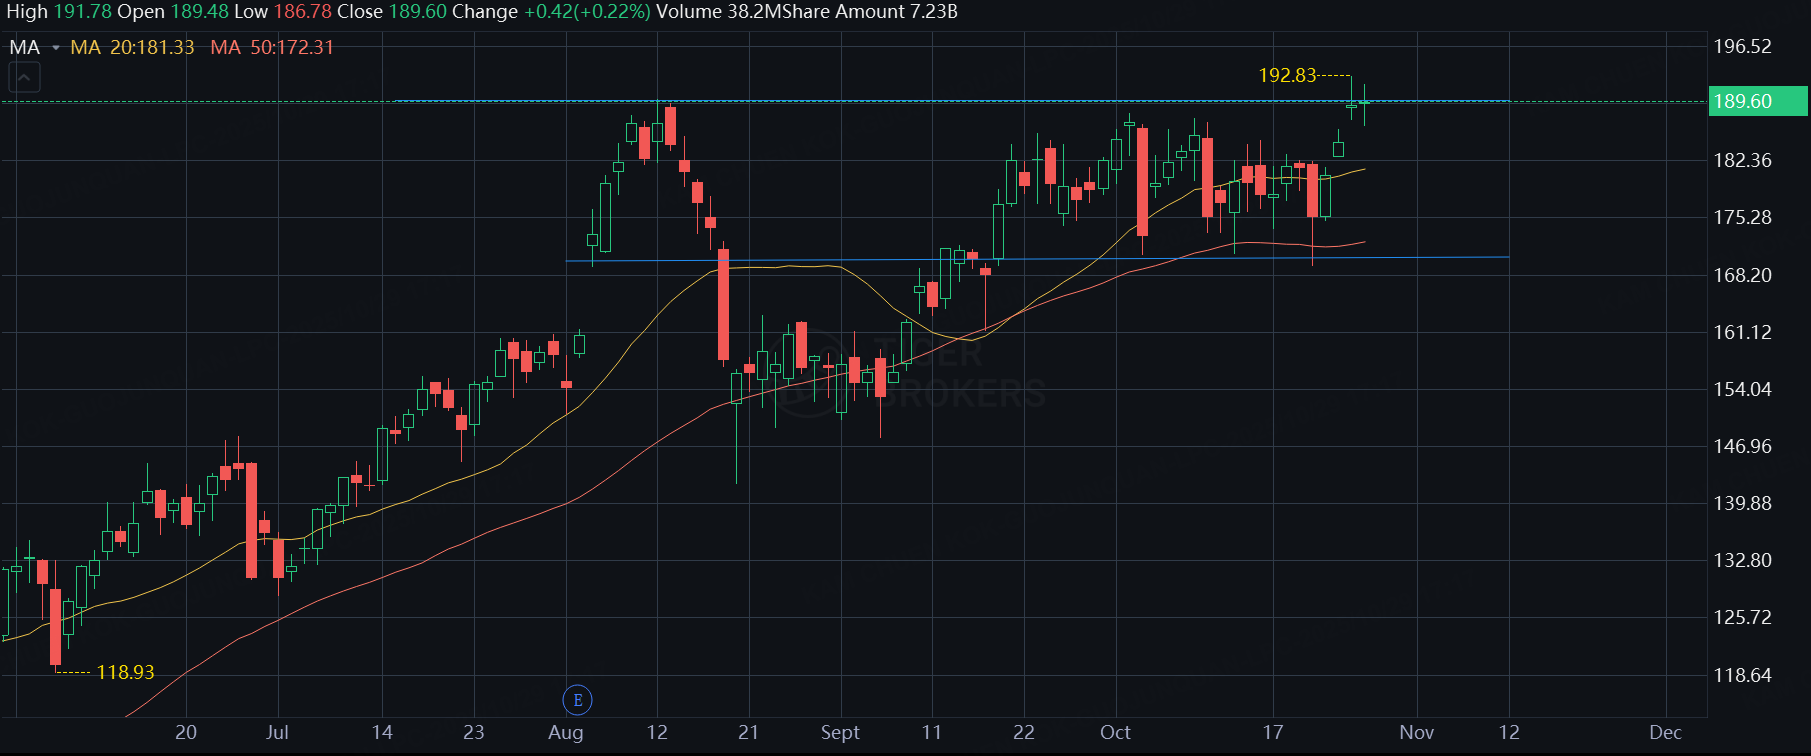Click the green current price tag on the price axis
The image size is (1811, 756).
(x=1758, y=101)
